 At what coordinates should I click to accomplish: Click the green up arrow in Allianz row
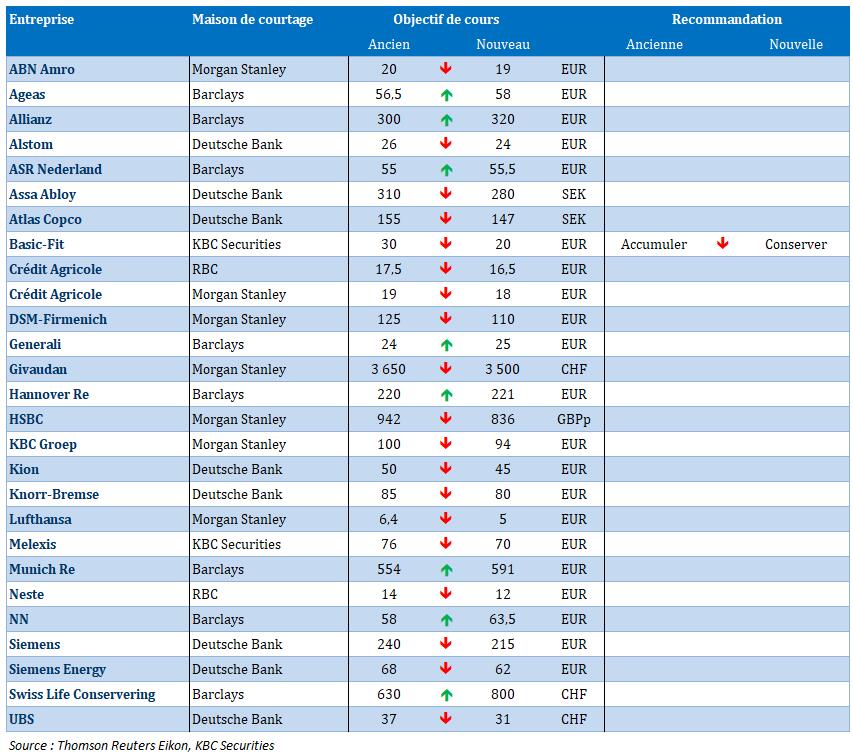(x=446, y=120)
